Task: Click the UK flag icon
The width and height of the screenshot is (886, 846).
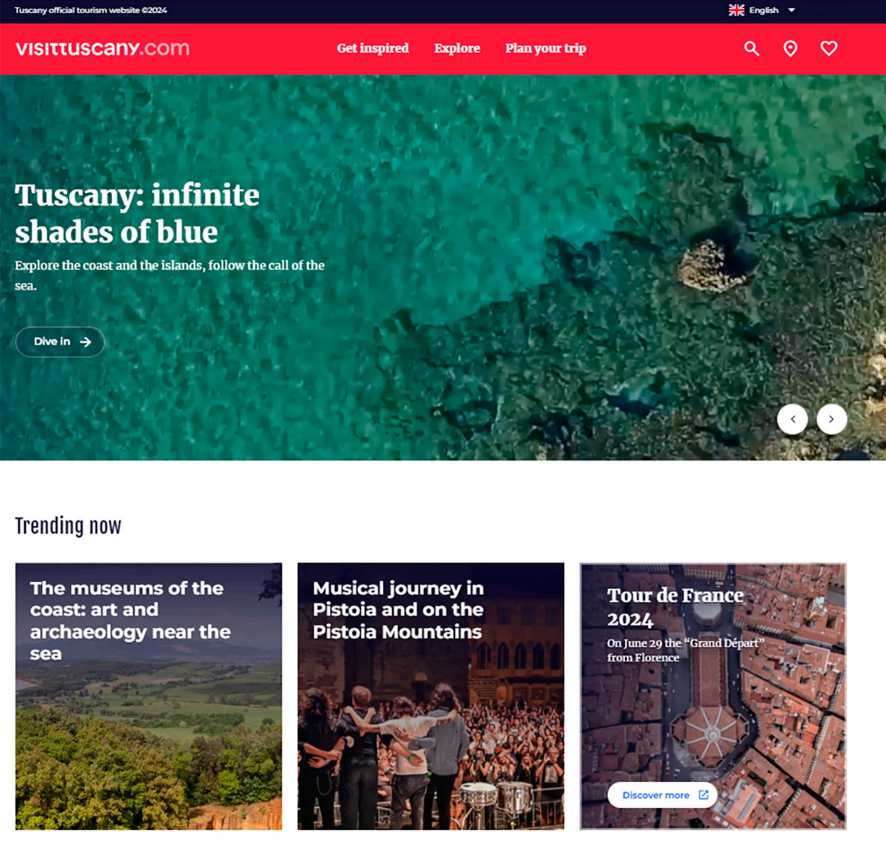Action: point(736,10)
